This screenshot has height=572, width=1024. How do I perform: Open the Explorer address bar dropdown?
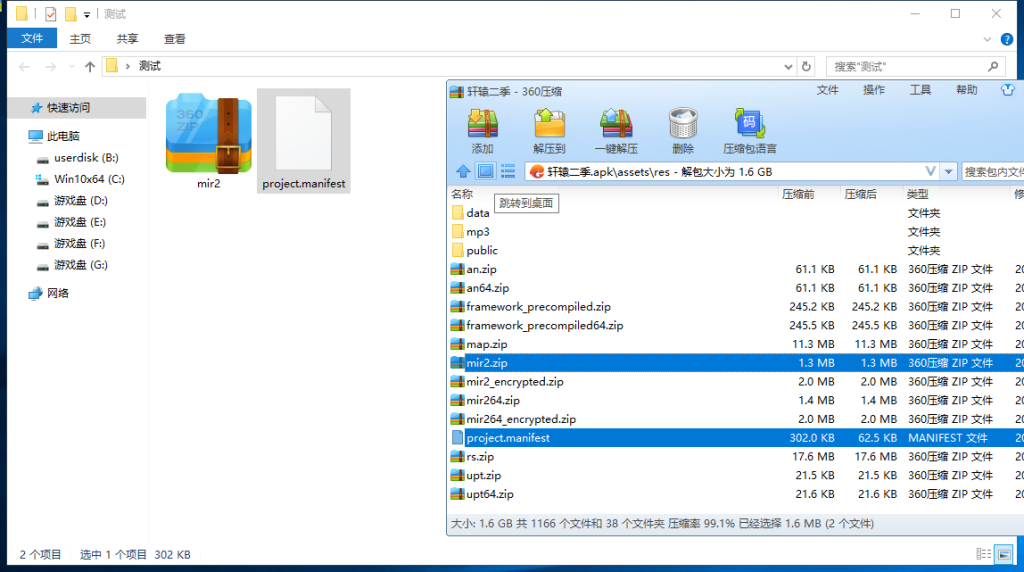coord(787,66)
